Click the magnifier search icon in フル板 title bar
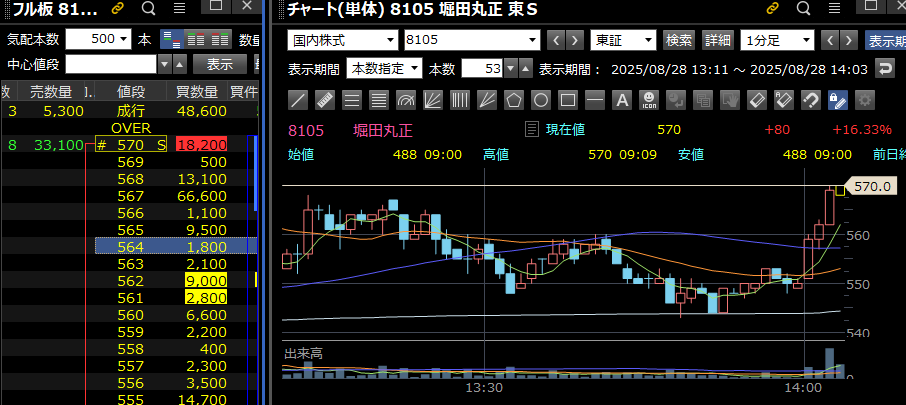Viewport: 906px width, 405px height. (148, 9)
